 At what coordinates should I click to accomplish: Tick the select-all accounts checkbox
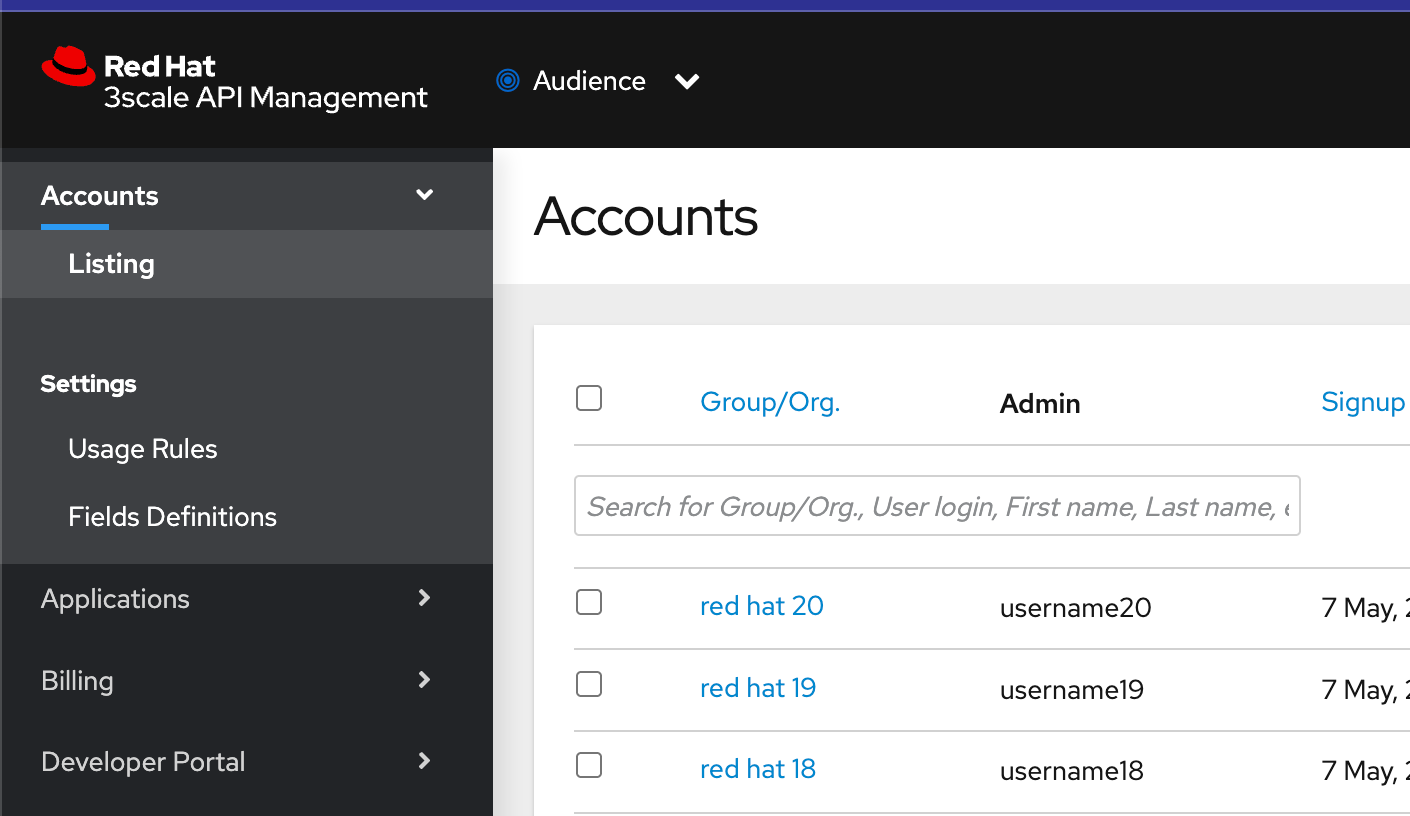(x=589, y=399)
